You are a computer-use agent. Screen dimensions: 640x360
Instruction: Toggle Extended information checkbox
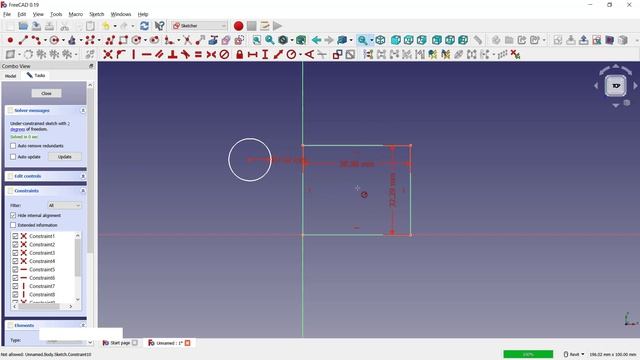[13, 225]
